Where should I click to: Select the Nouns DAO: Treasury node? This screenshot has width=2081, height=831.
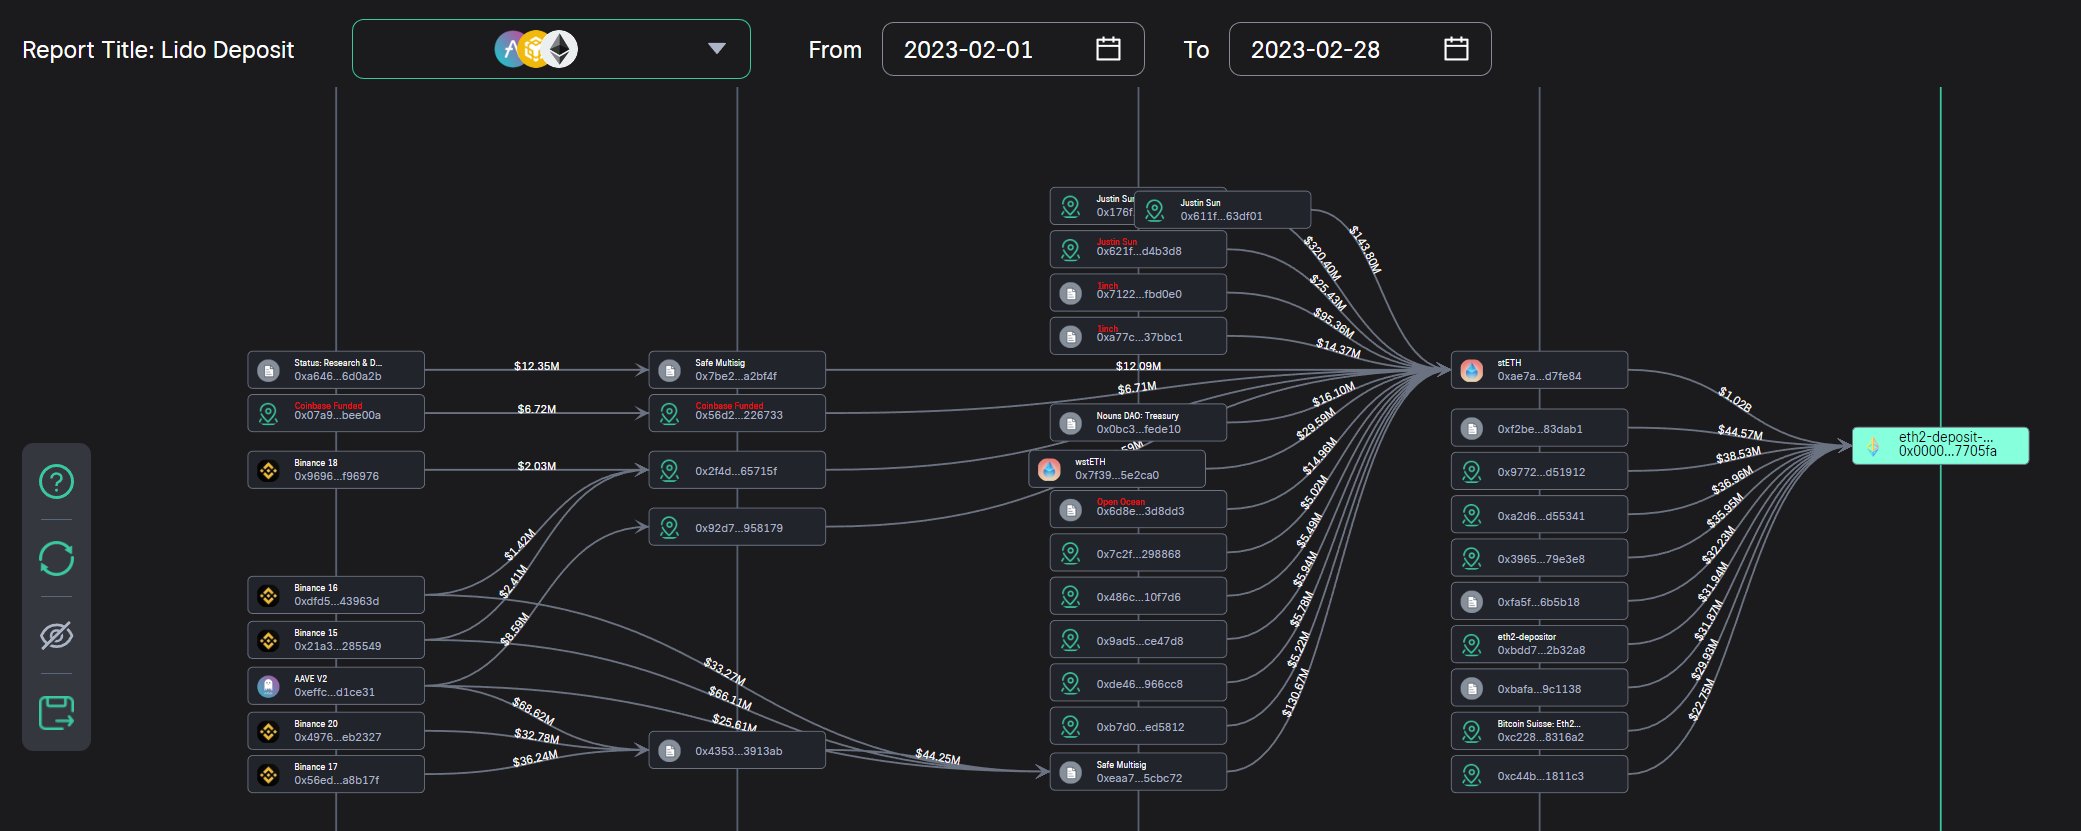[1138, 423]
